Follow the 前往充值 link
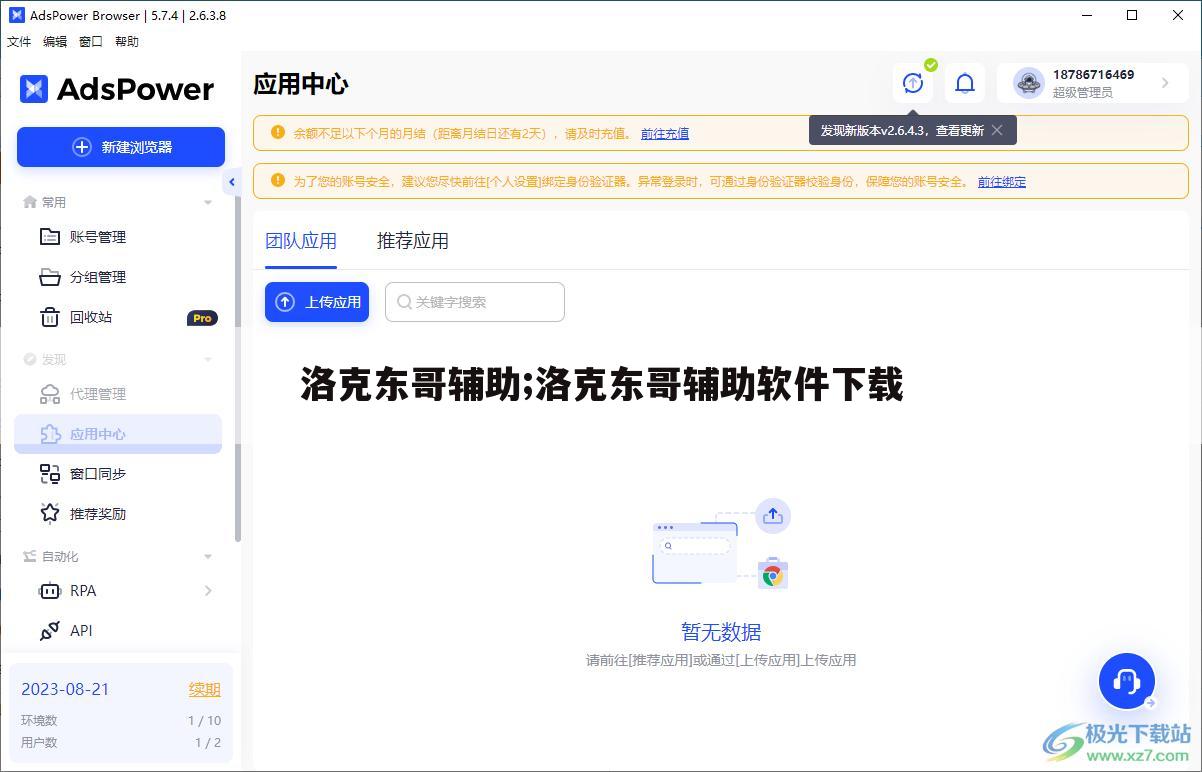This screenshot has width=1202, height=772. tap(665, 133)
